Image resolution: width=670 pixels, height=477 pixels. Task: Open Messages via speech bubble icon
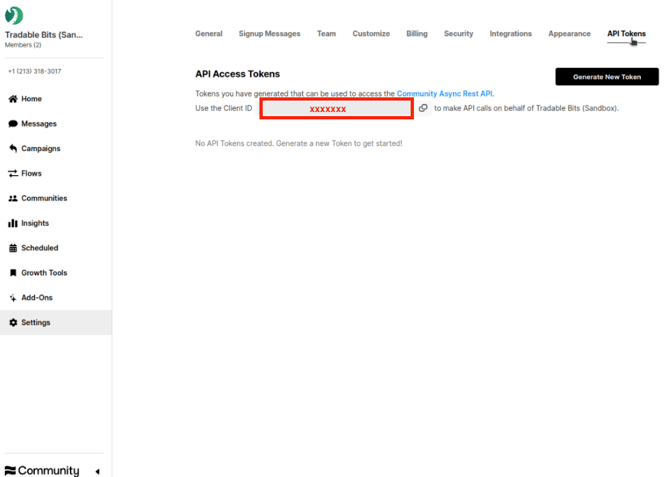[x=13, y=124]
